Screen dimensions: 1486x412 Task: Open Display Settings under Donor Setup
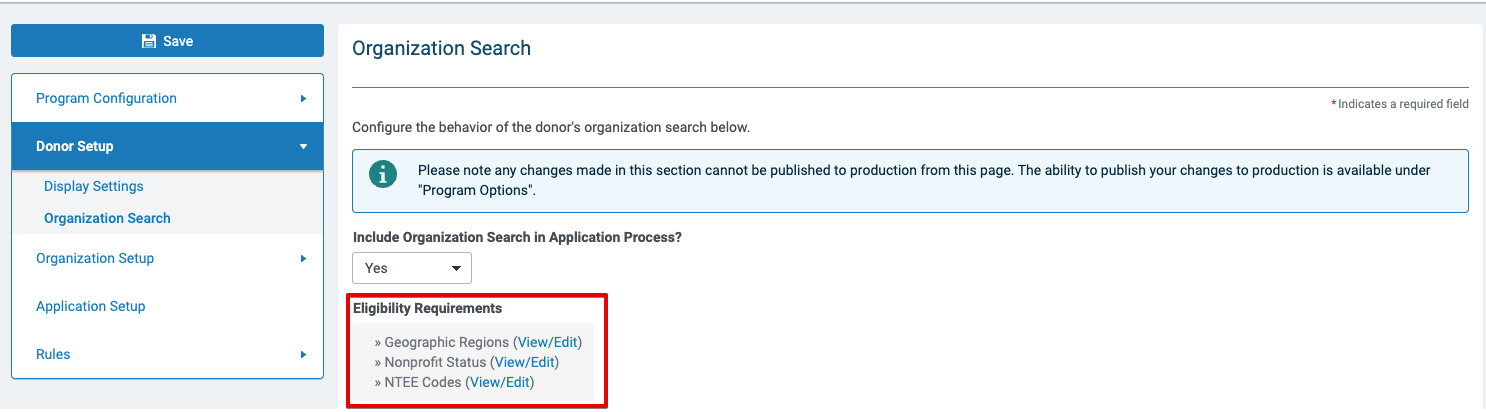coord(94,186)
